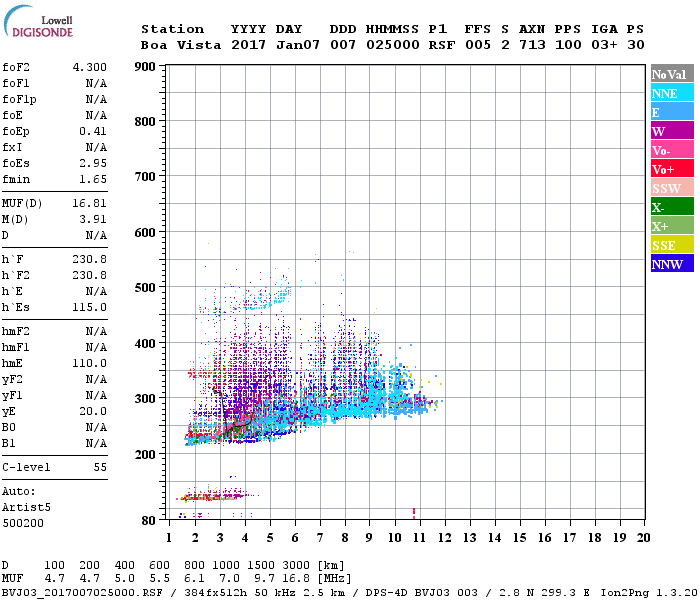Click the SSW salmon legend swatch

point(672,188)
